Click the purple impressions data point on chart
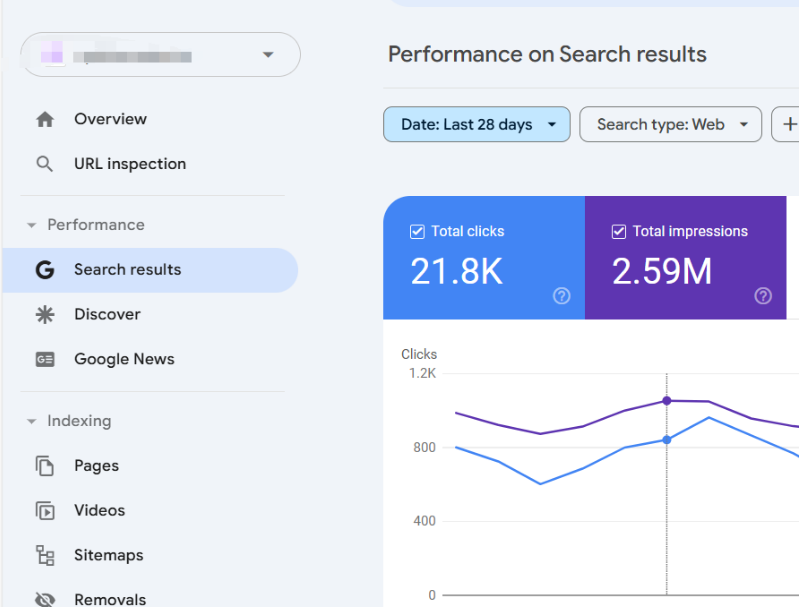The width and height of the screenshot is (805, 607). point(666,401)
